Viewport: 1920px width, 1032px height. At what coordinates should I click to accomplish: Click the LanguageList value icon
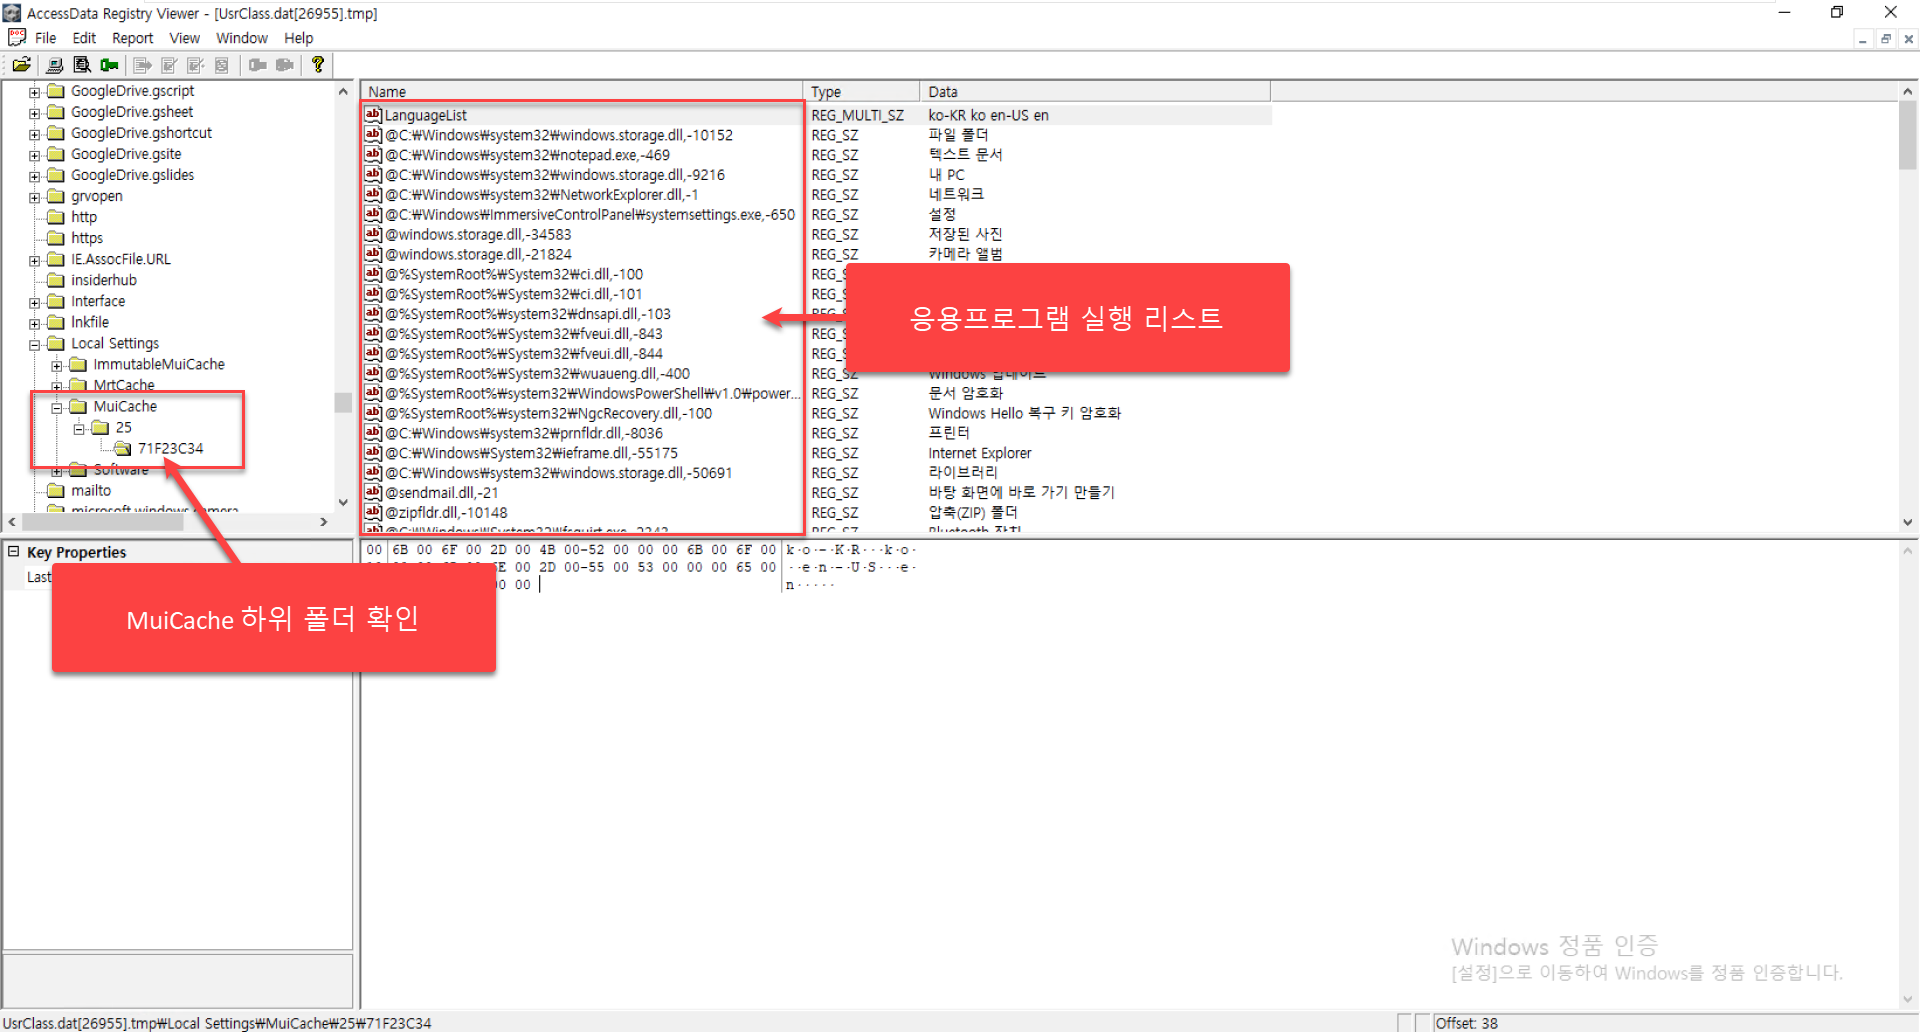point(373,115)
